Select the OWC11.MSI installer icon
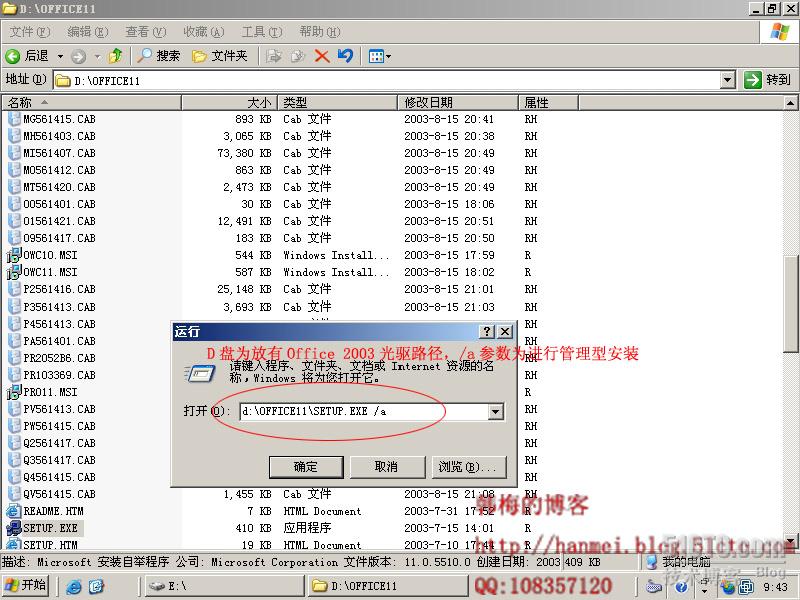Image resolution: width=800 pixels, height=600 pixels. tap(14, 272)
